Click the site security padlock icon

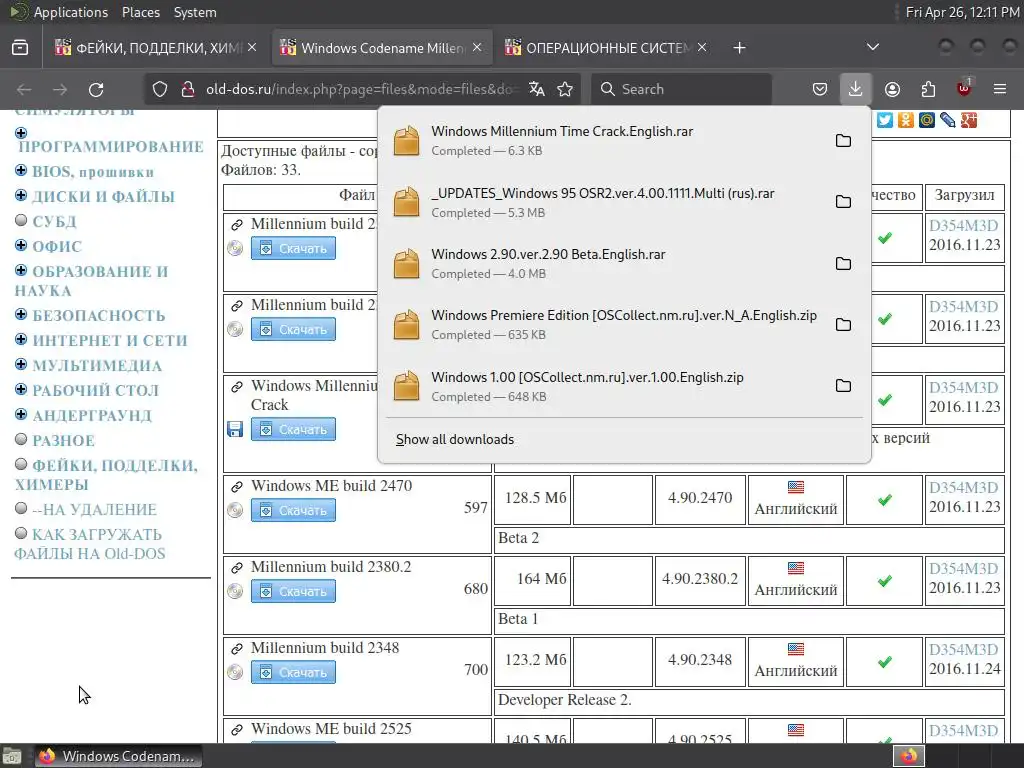pos(188,89)
